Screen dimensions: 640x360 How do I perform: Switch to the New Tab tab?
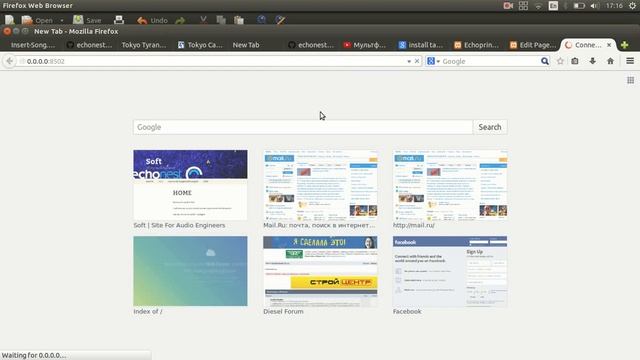246,45
